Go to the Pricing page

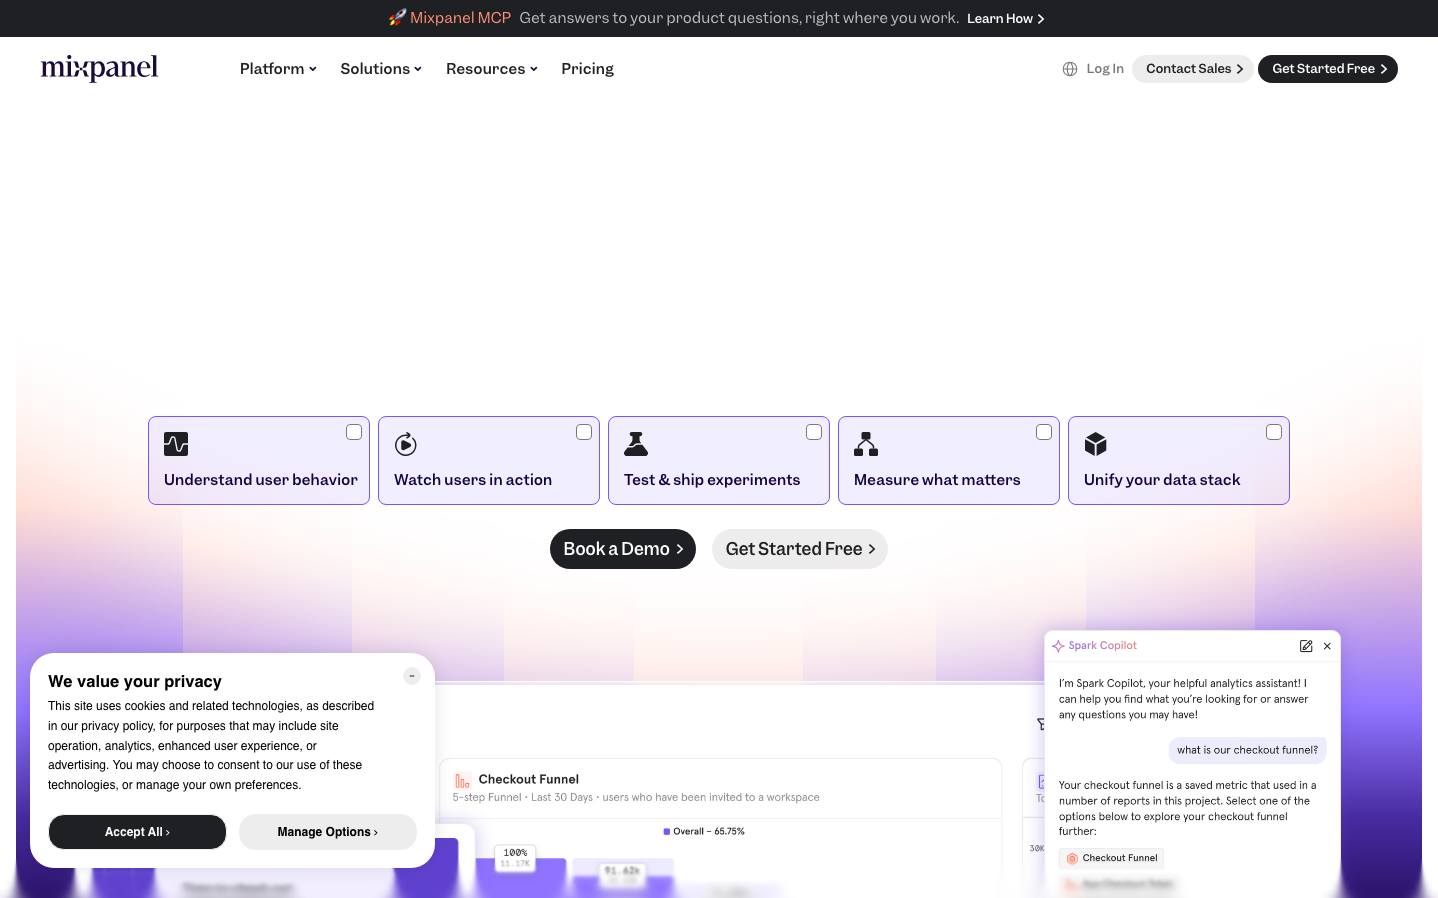pos(587,69)
